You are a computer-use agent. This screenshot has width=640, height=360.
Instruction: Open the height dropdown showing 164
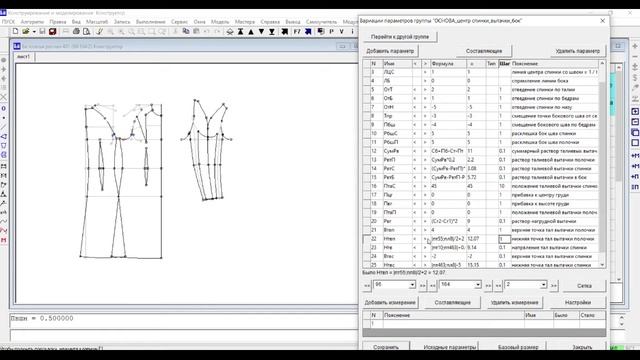click(x=478, y=285)
